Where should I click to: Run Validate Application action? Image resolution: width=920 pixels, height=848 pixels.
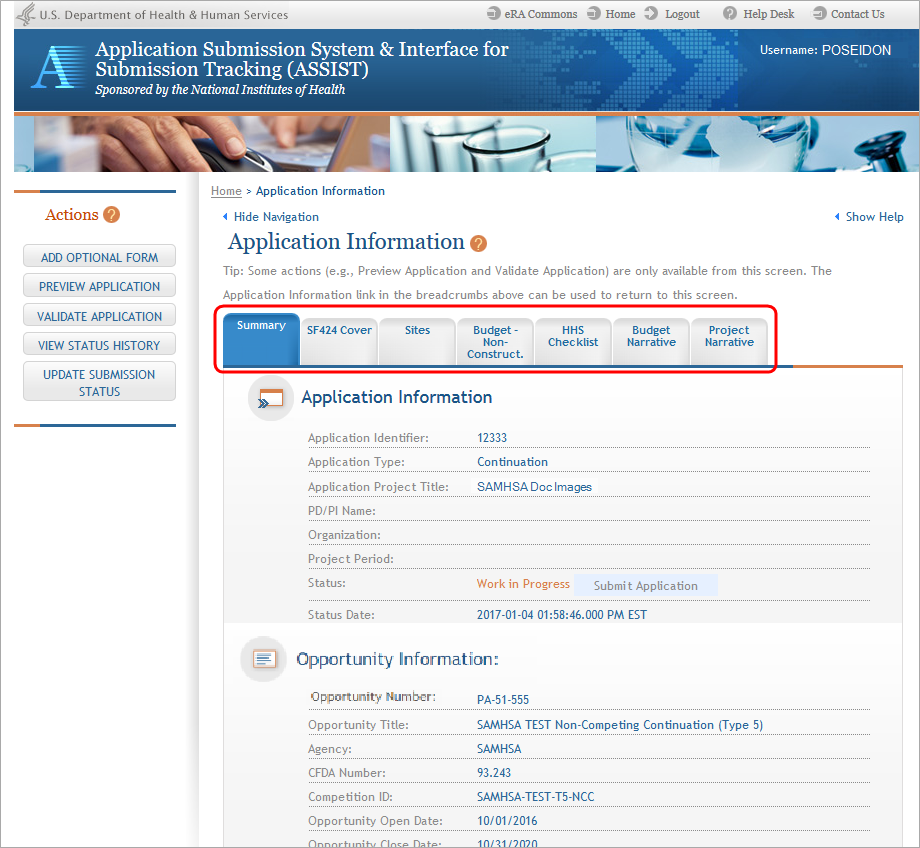point(99,316)
